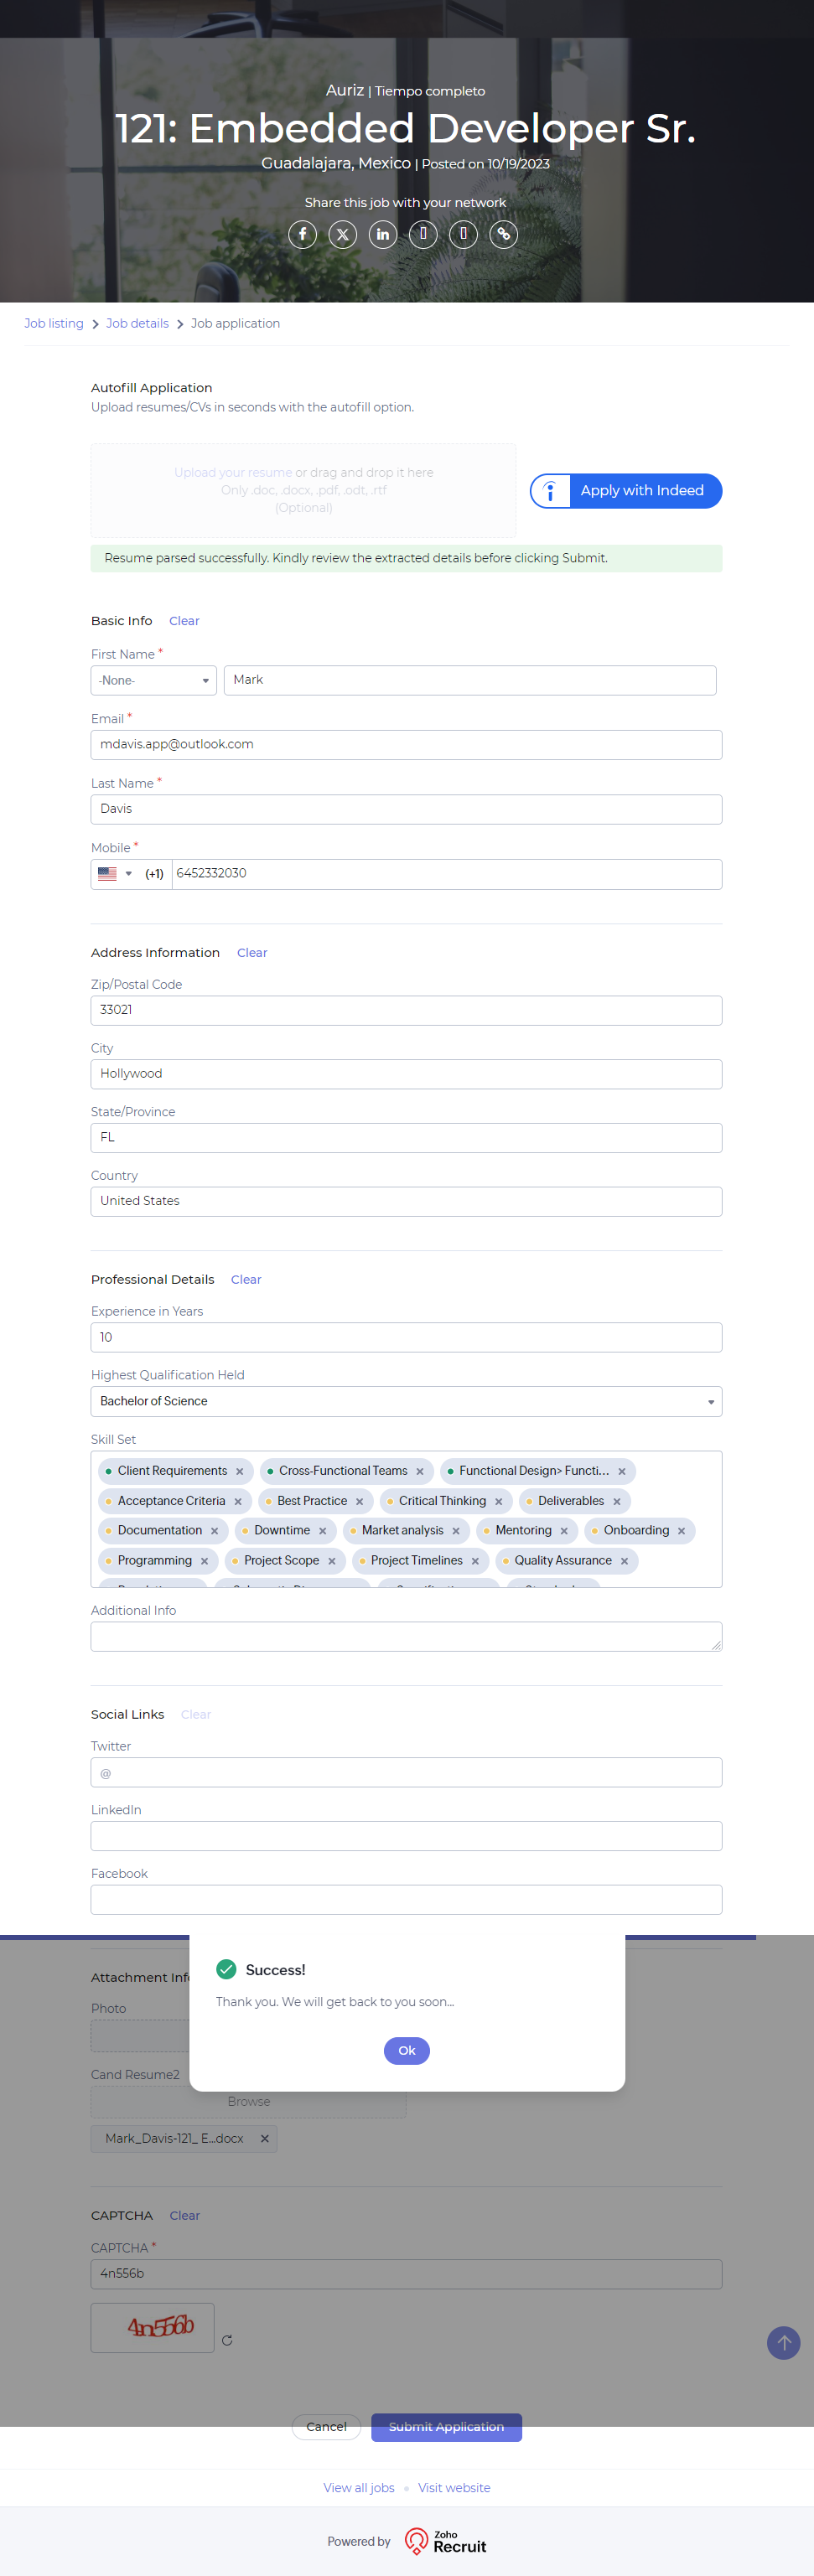
Task: Click the Submit Application button
Action: [x=446, y=2427]
